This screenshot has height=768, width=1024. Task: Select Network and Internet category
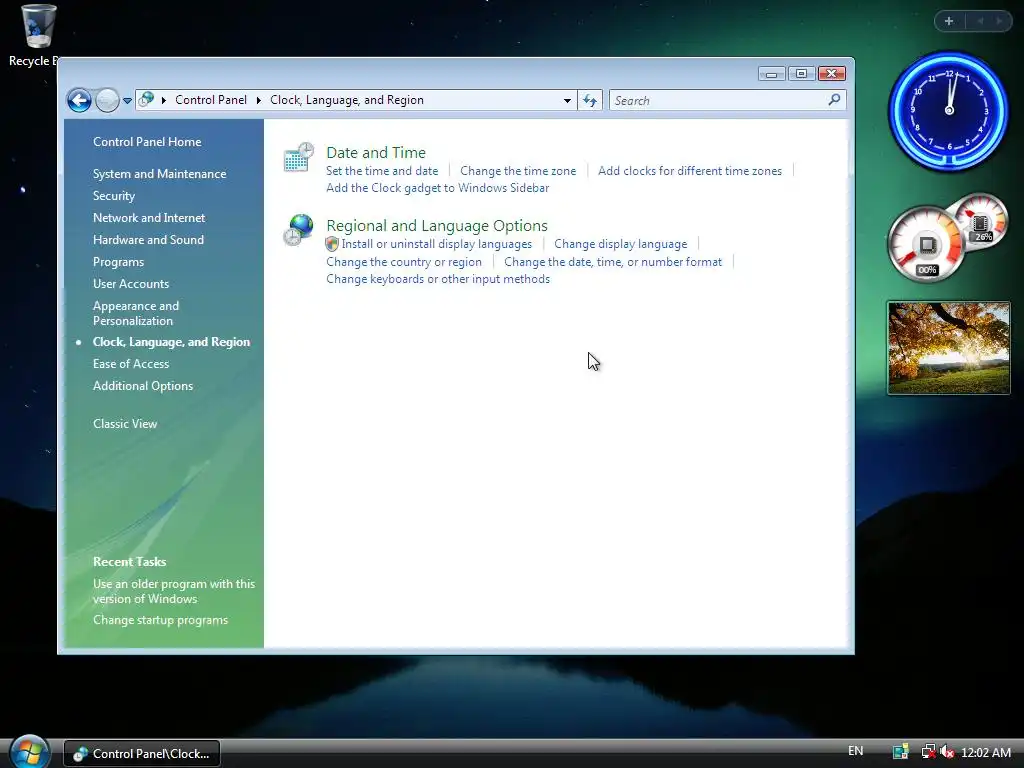coord(149,218)
